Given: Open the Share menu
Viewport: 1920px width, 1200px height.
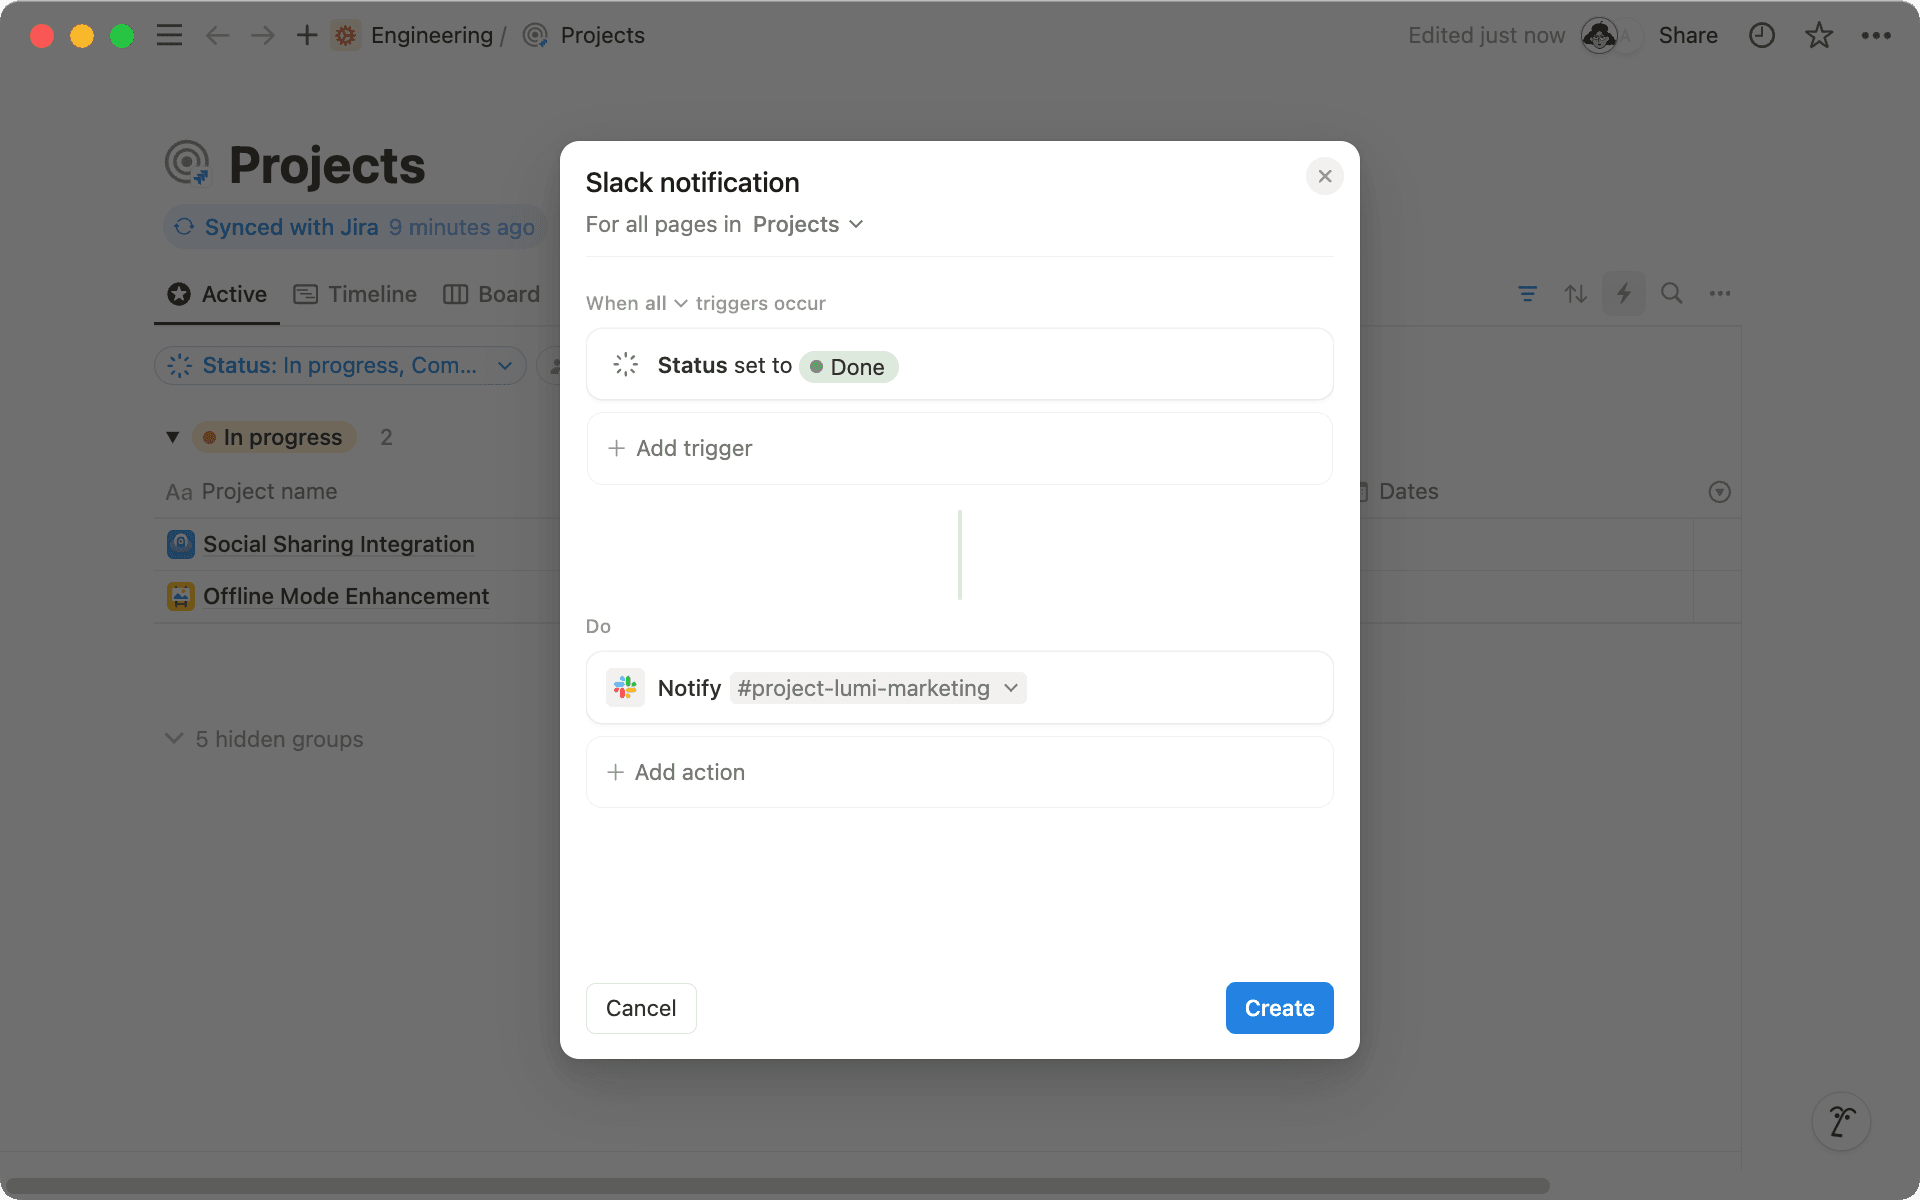Looking at the screenshot, I should pos(1688,35).
